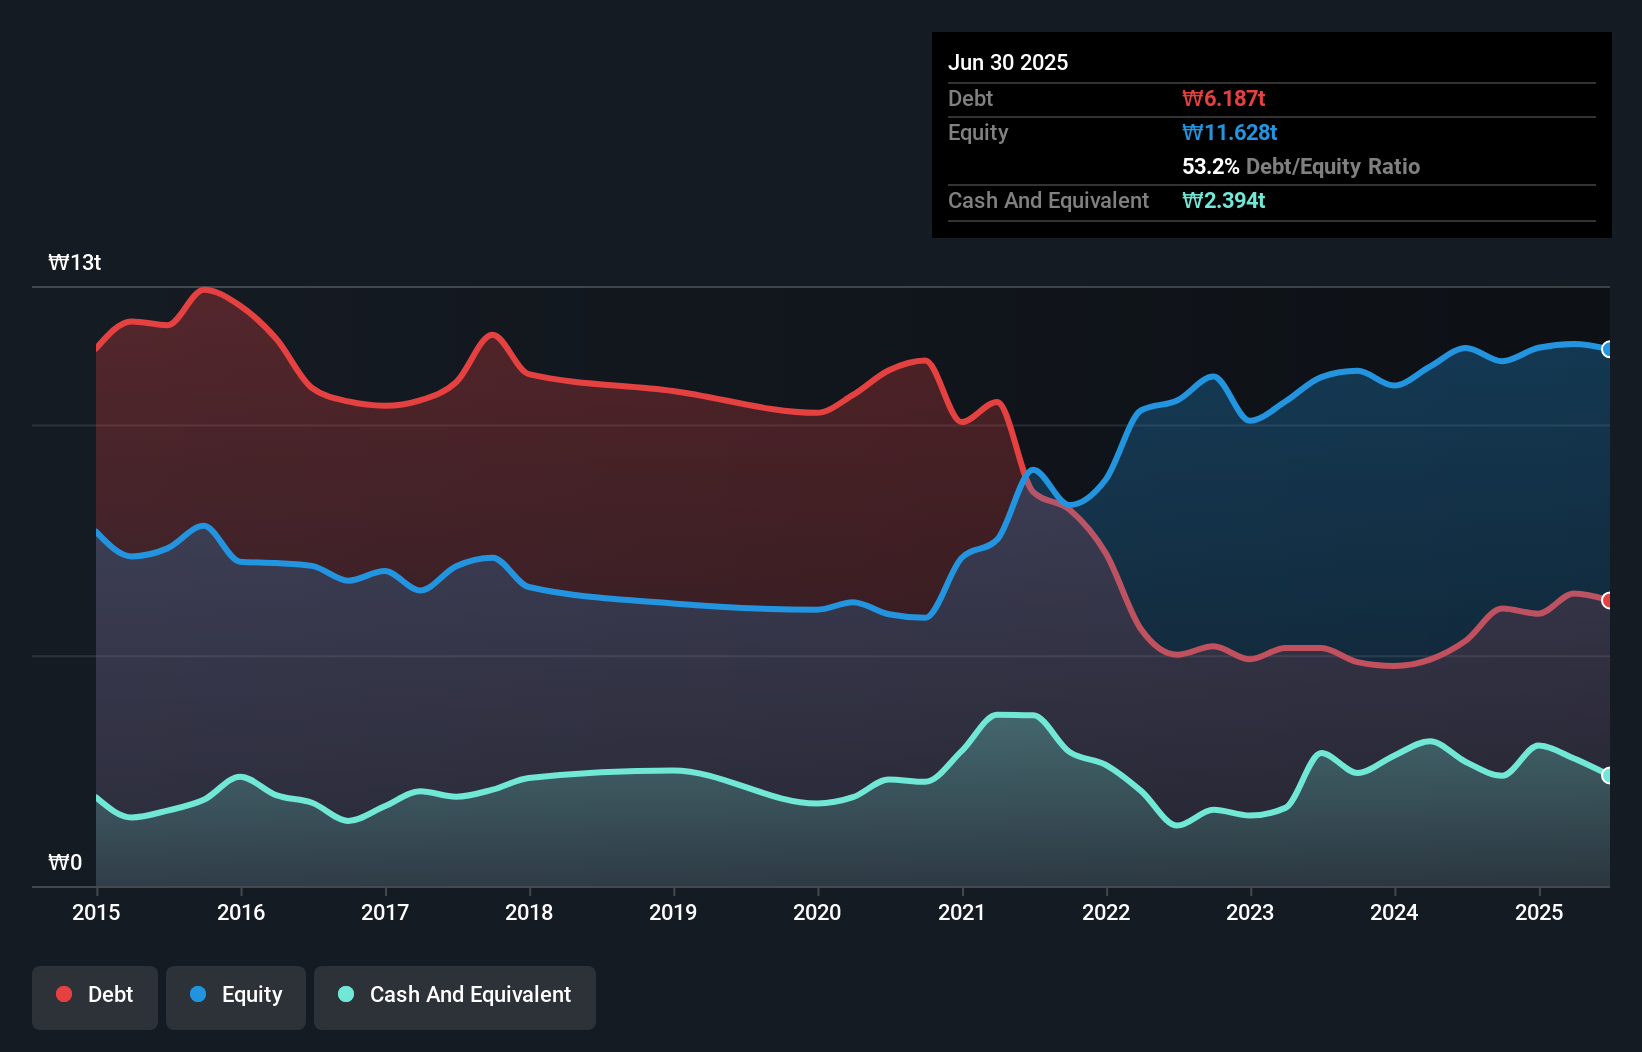Image resolution: width=1642 pixels, height=1052 pixels.
Task: Select the 2021 x-axis tick label
Action: 962,912
